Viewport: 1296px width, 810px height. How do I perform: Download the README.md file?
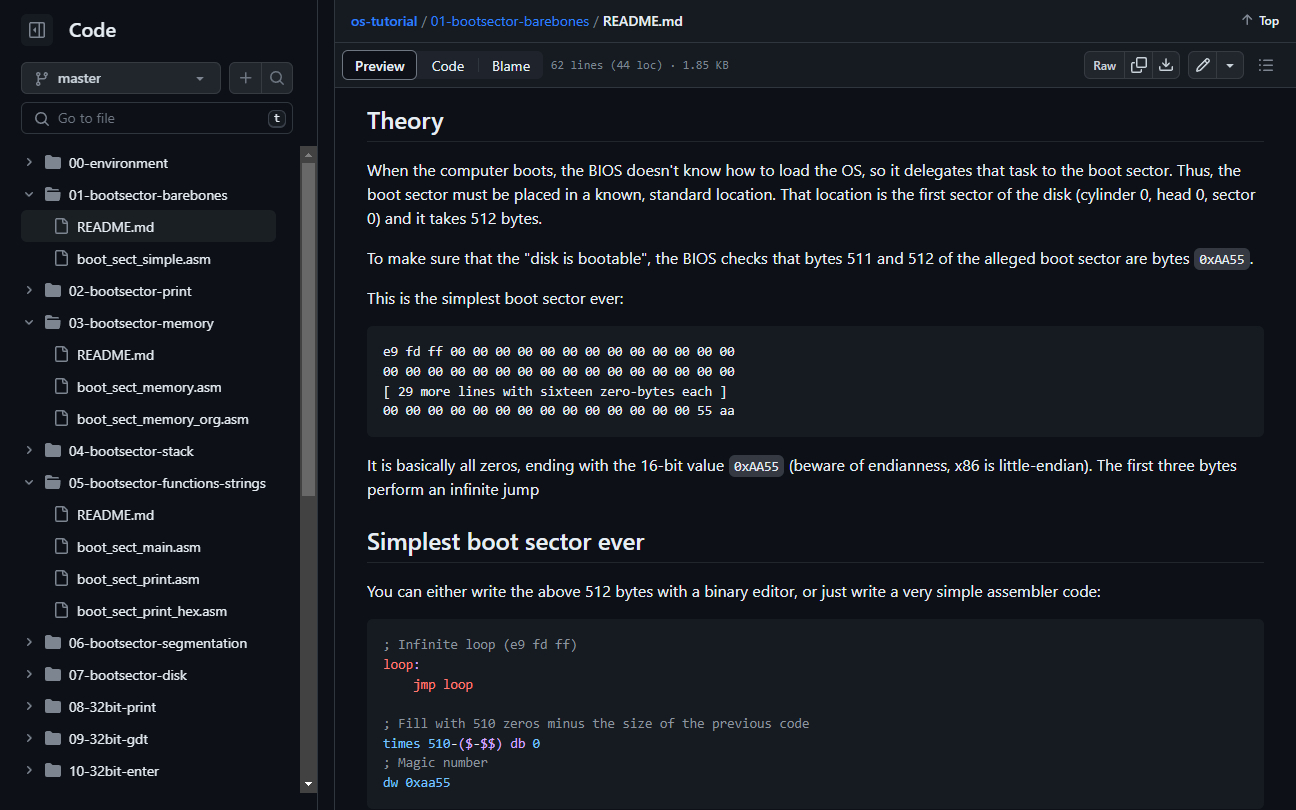point(1166,64)
